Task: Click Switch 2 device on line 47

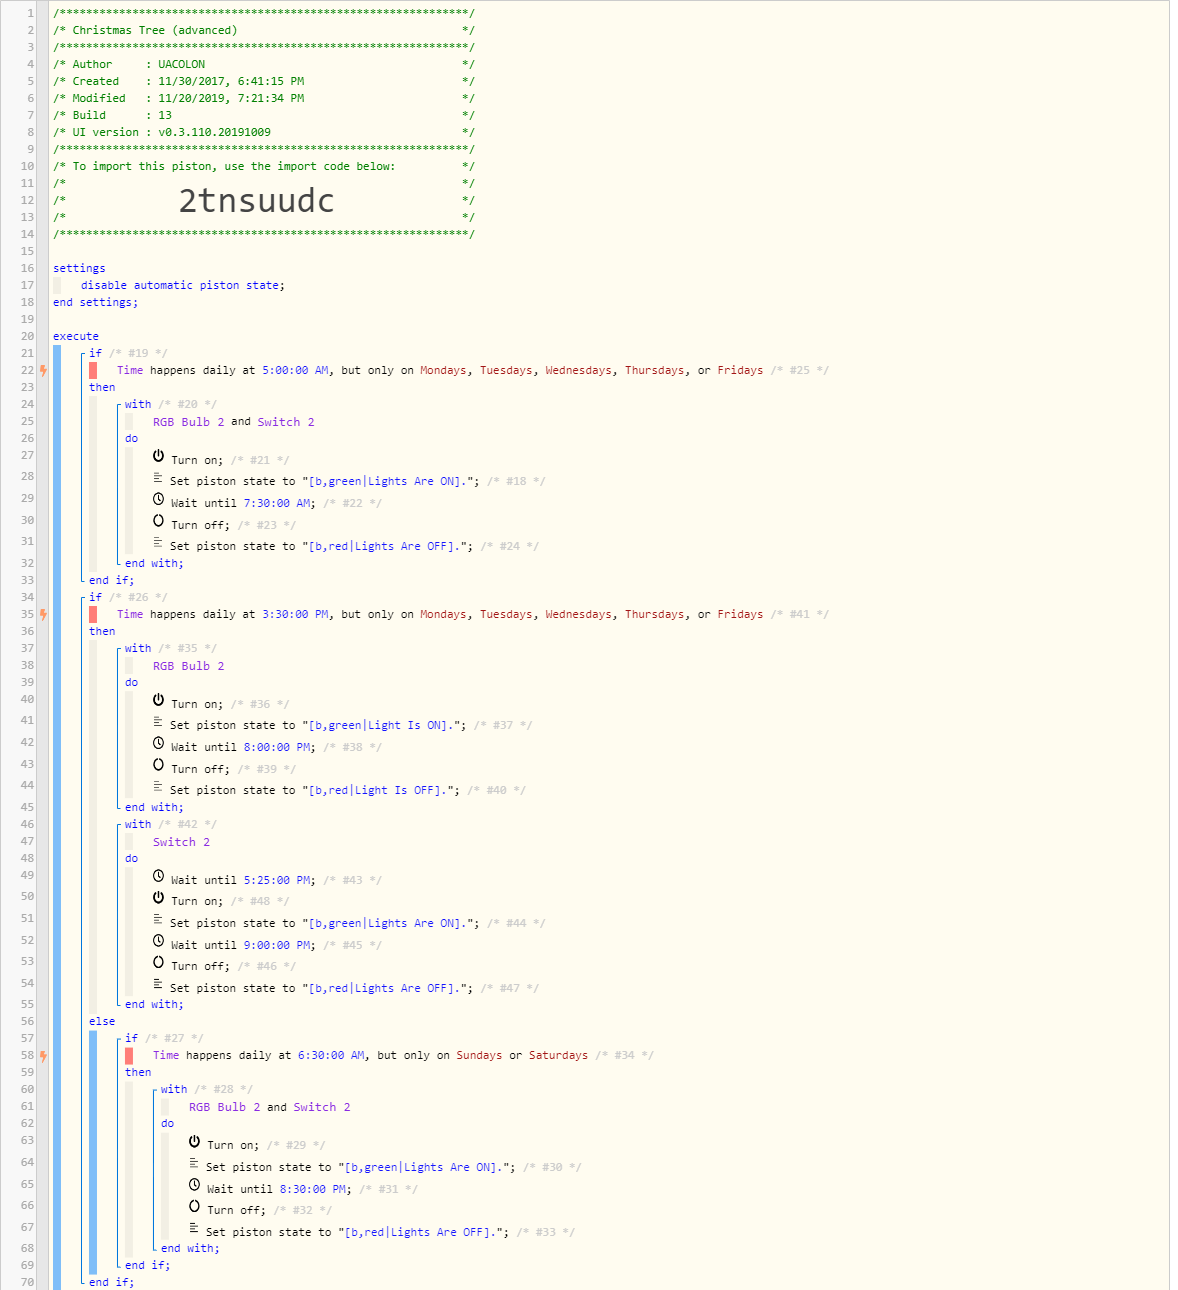Action: tap(181, 842)
